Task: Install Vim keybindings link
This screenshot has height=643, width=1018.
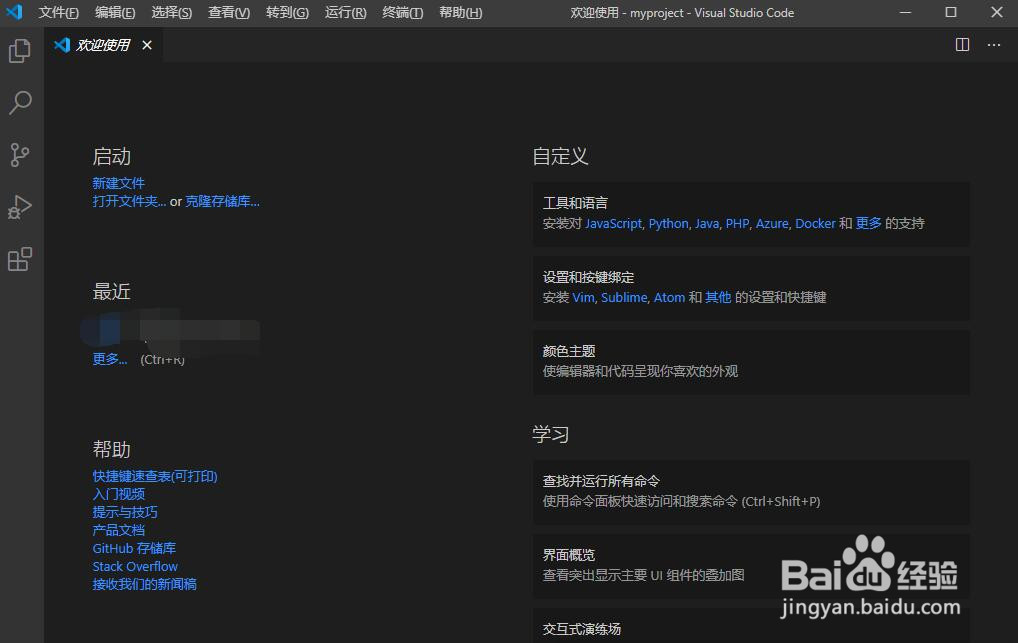Action: 582,297
